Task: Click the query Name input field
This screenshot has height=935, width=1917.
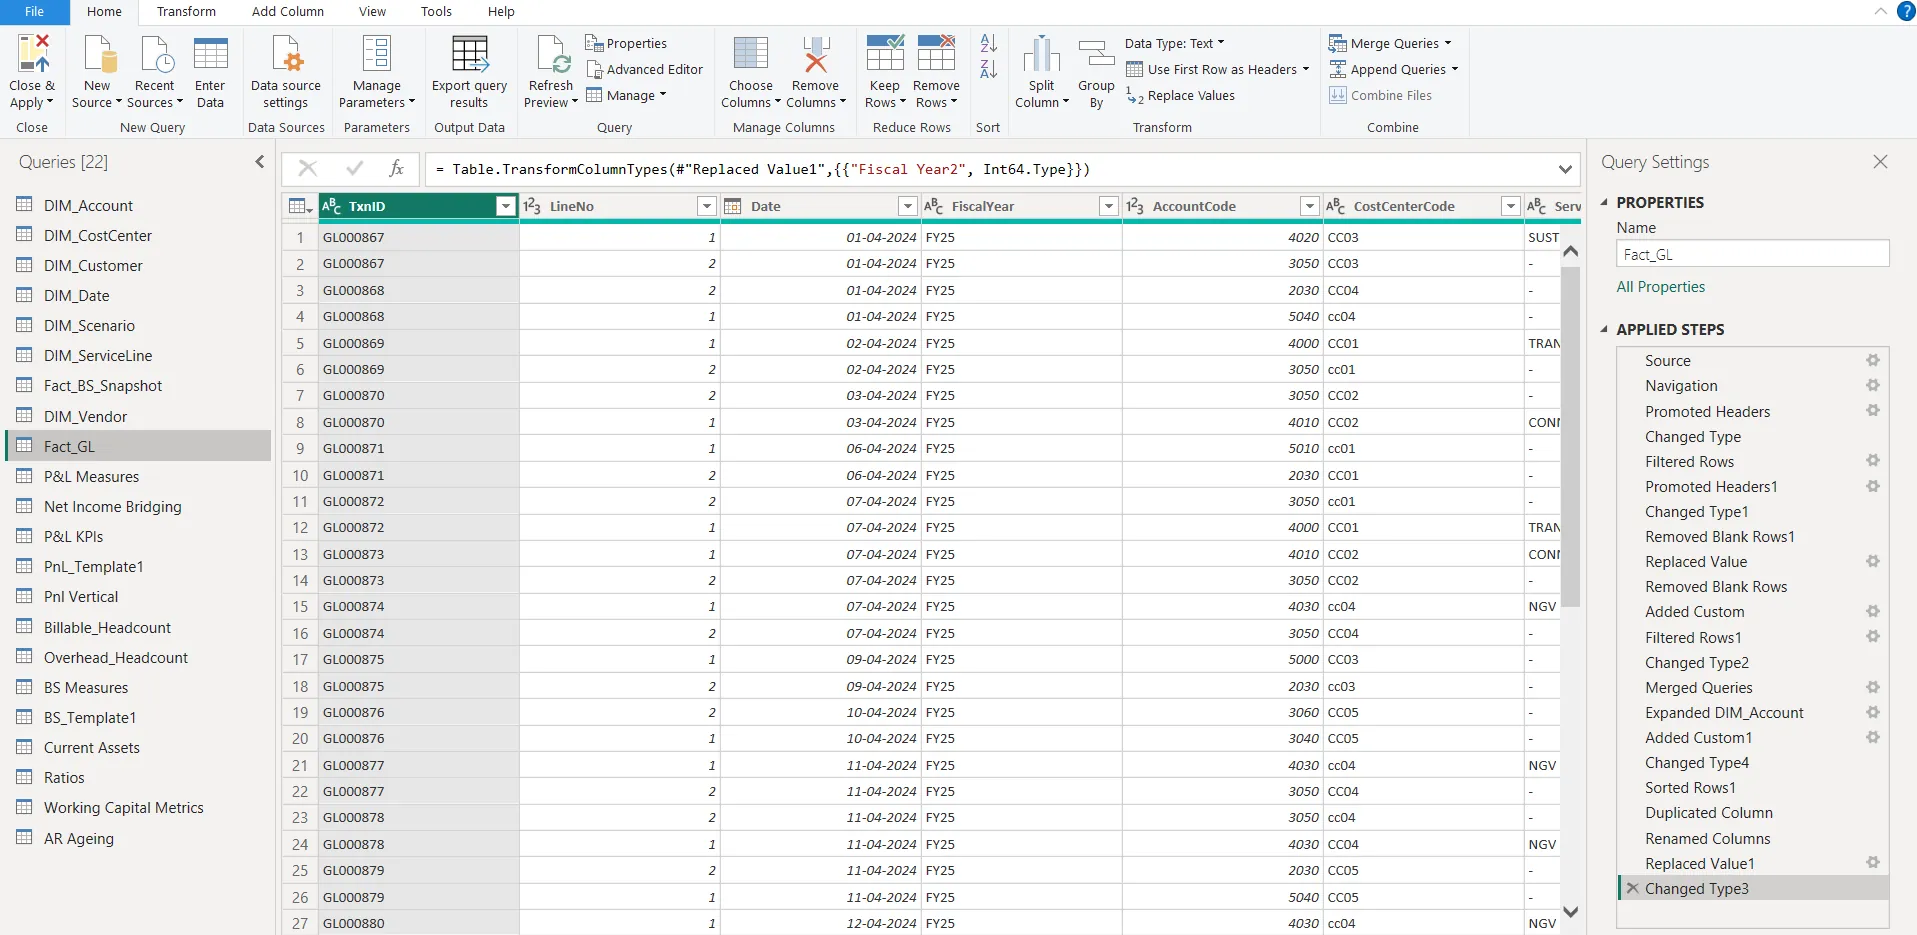Action: (x=1752, y=254)
